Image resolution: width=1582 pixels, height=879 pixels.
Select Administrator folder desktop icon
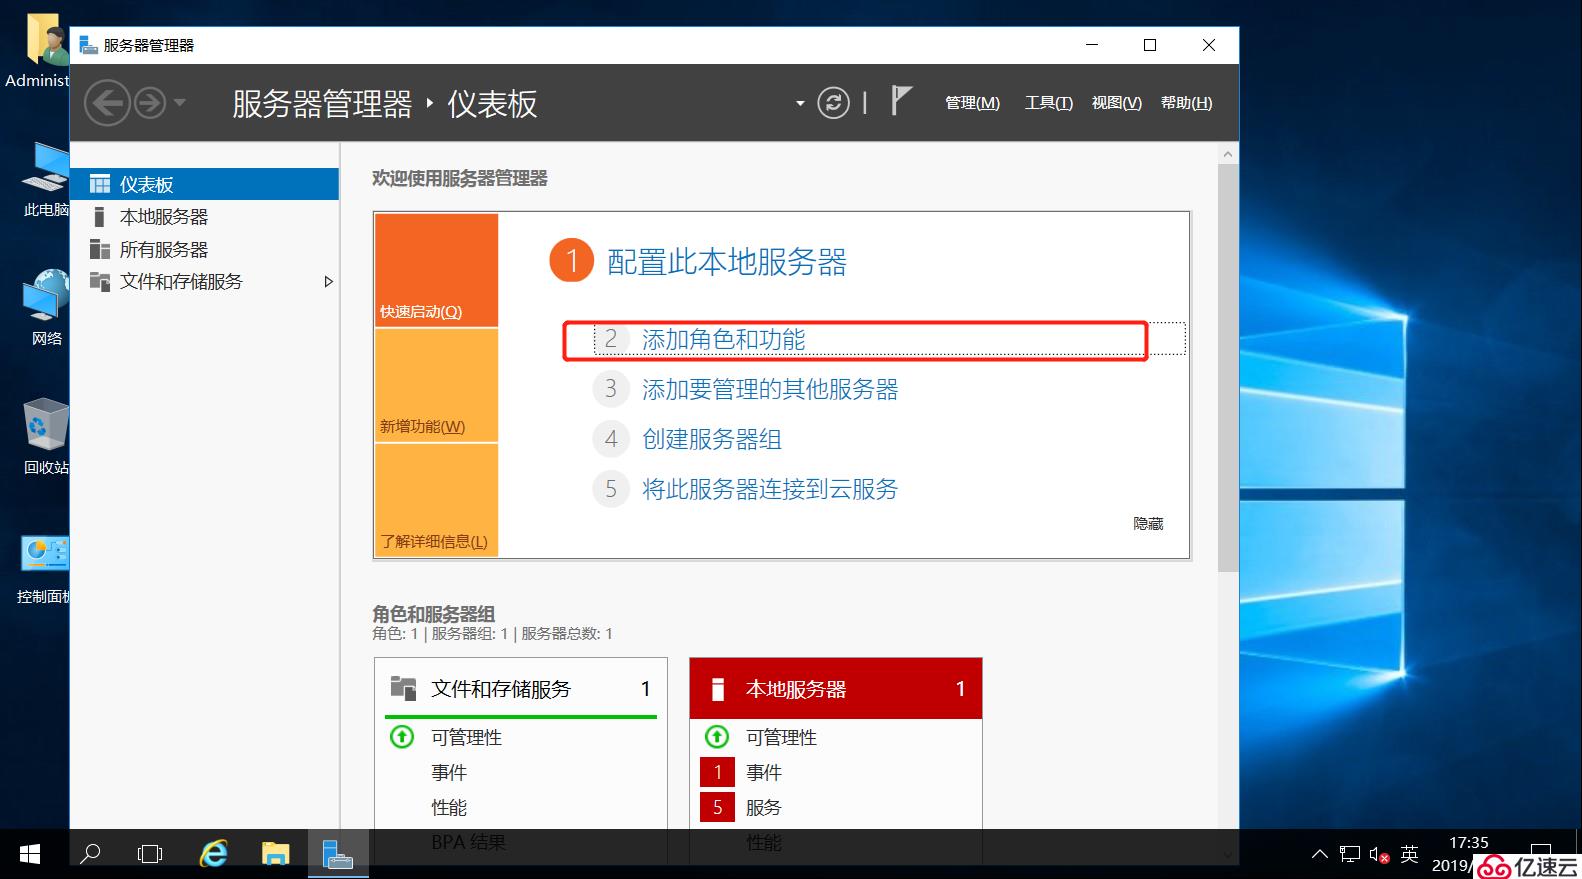point(40,52)
